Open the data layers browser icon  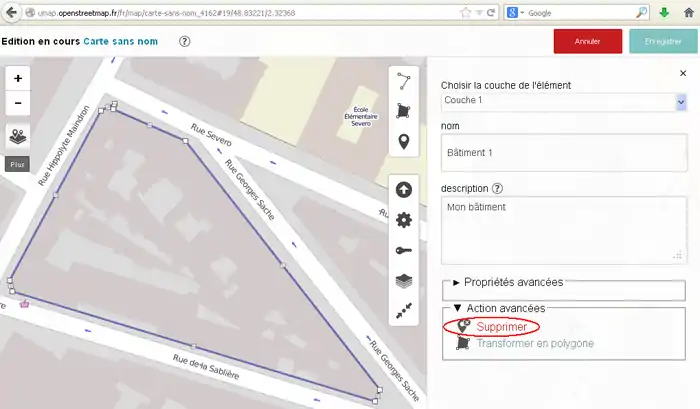[19, 136]
